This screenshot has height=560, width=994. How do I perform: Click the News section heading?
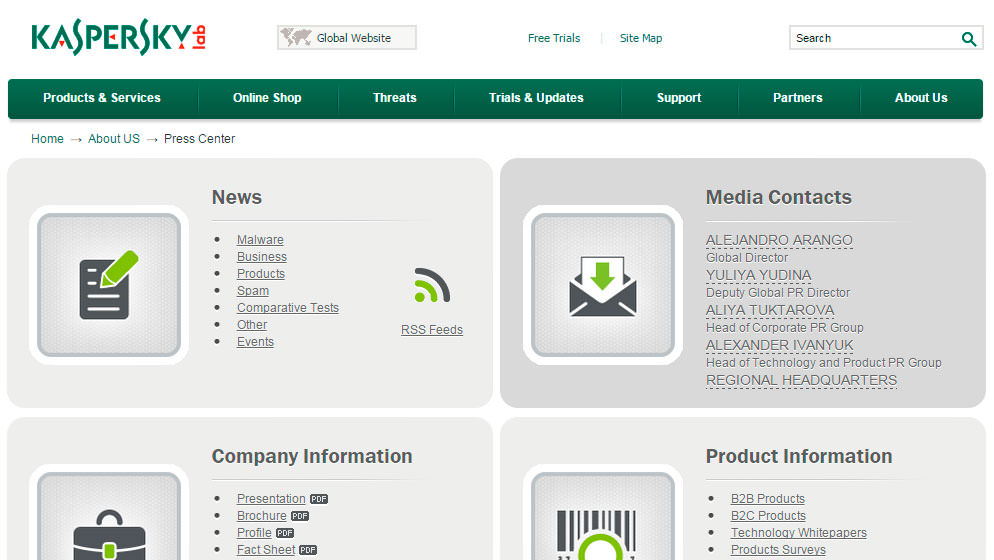[236, 197]
